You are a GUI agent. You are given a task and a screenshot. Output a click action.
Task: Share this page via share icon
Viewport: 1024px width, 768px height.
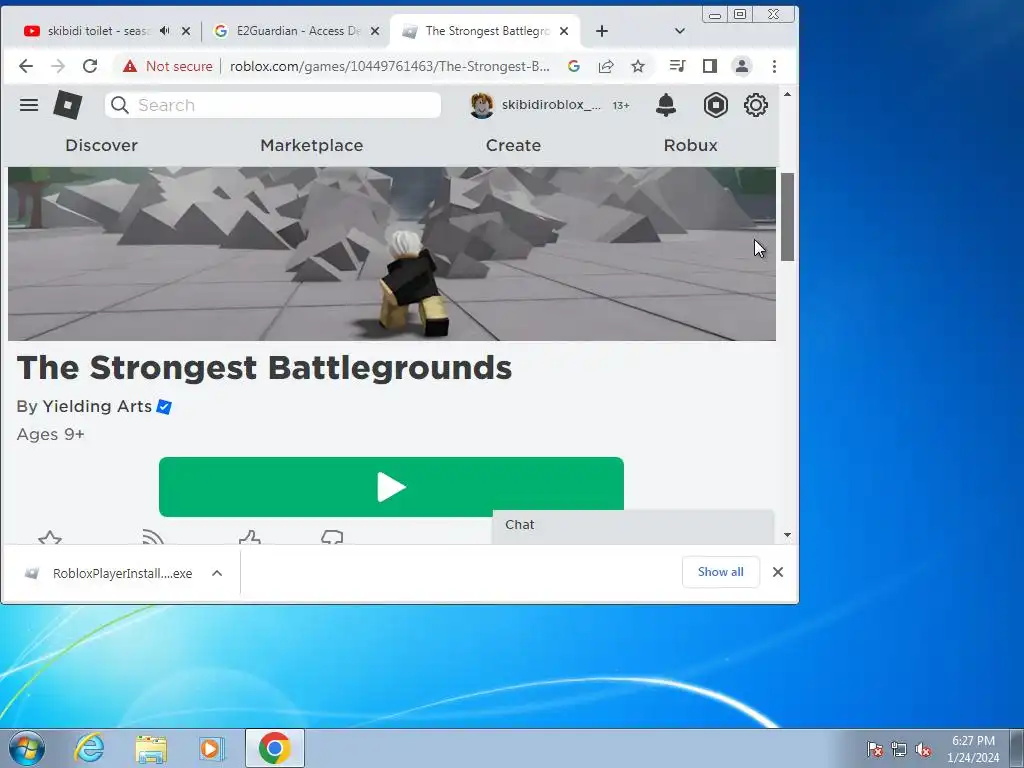(606, 66)
